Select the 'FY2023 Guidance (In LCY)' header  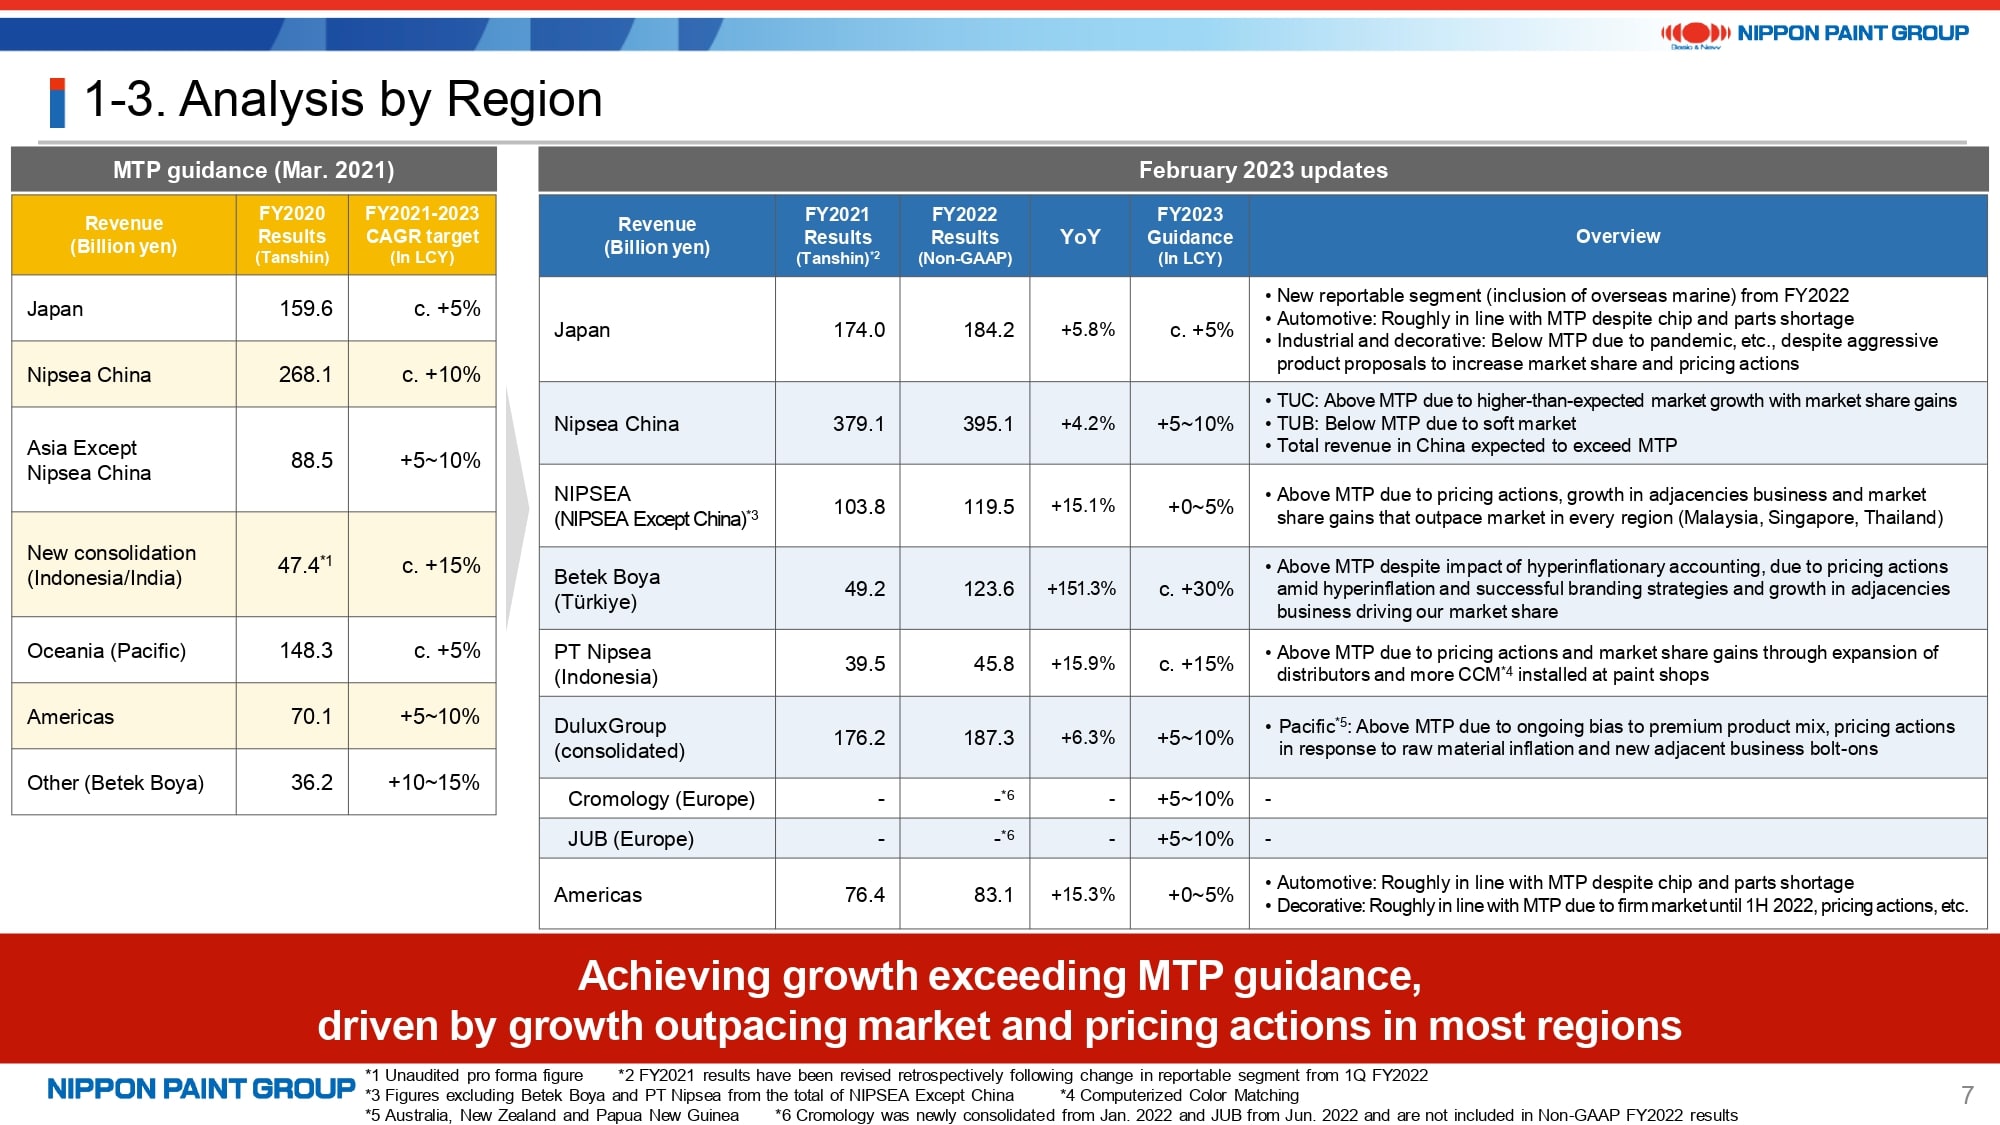pyautogui.click(x=1190, y=236)
